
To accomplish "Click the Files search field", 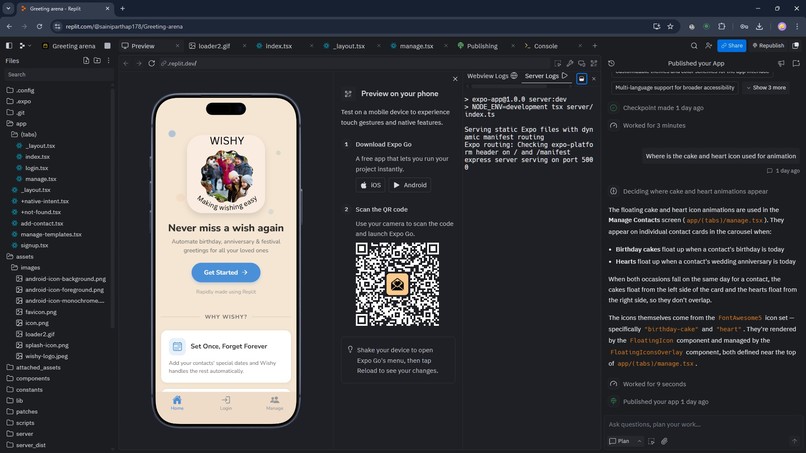I will 58,75.
